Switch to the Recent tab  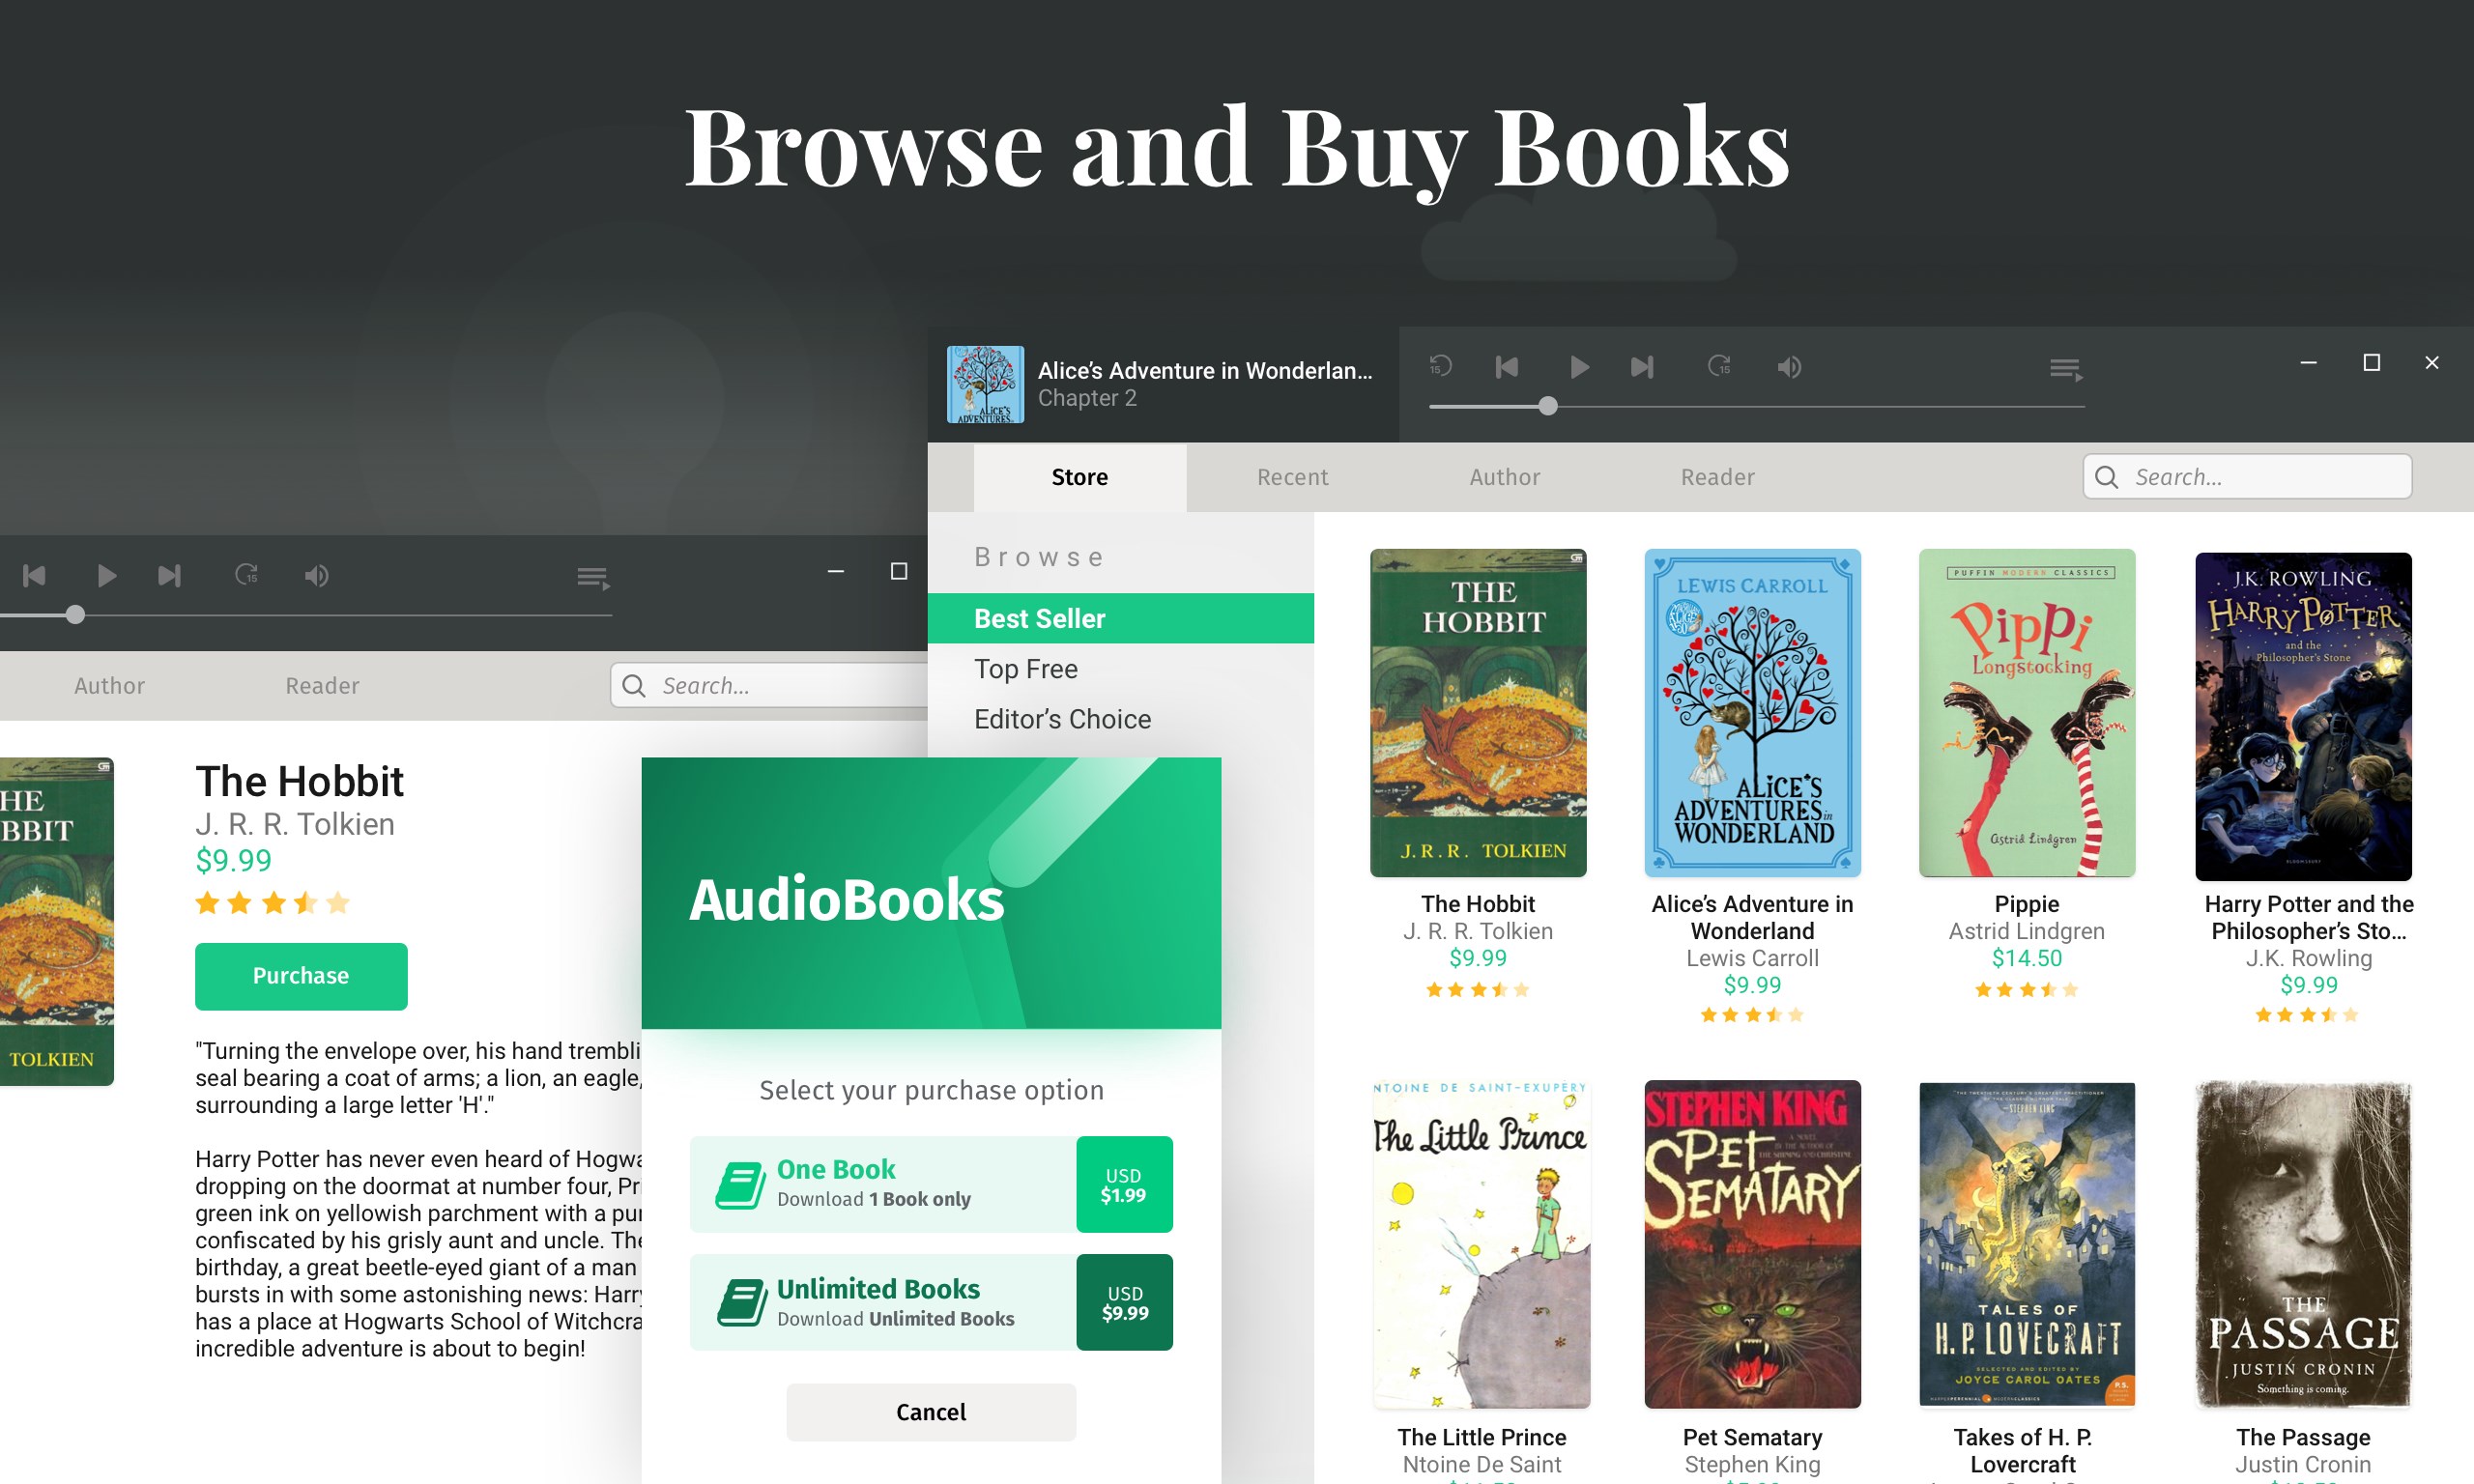(1292, 477)
